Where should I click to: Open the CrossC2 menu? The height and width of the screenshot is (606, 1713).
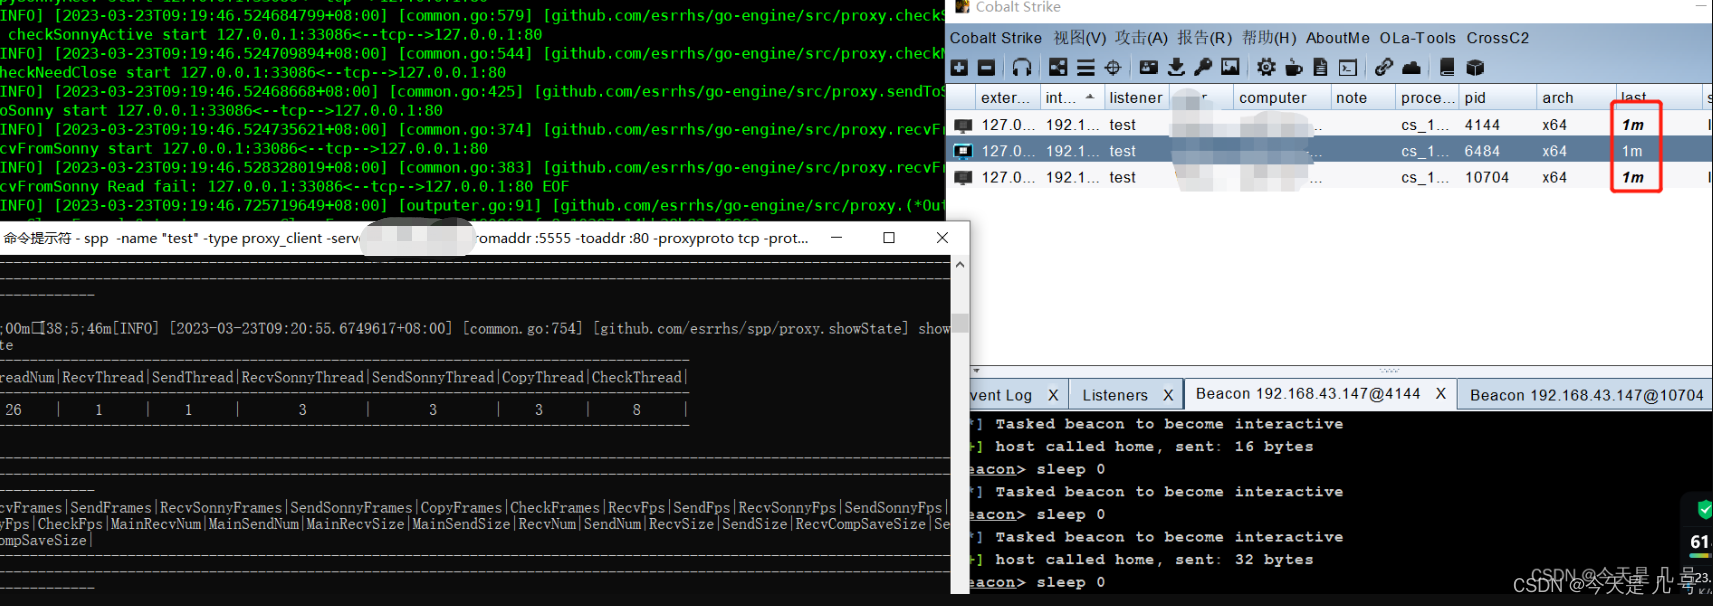[1497, 38]
